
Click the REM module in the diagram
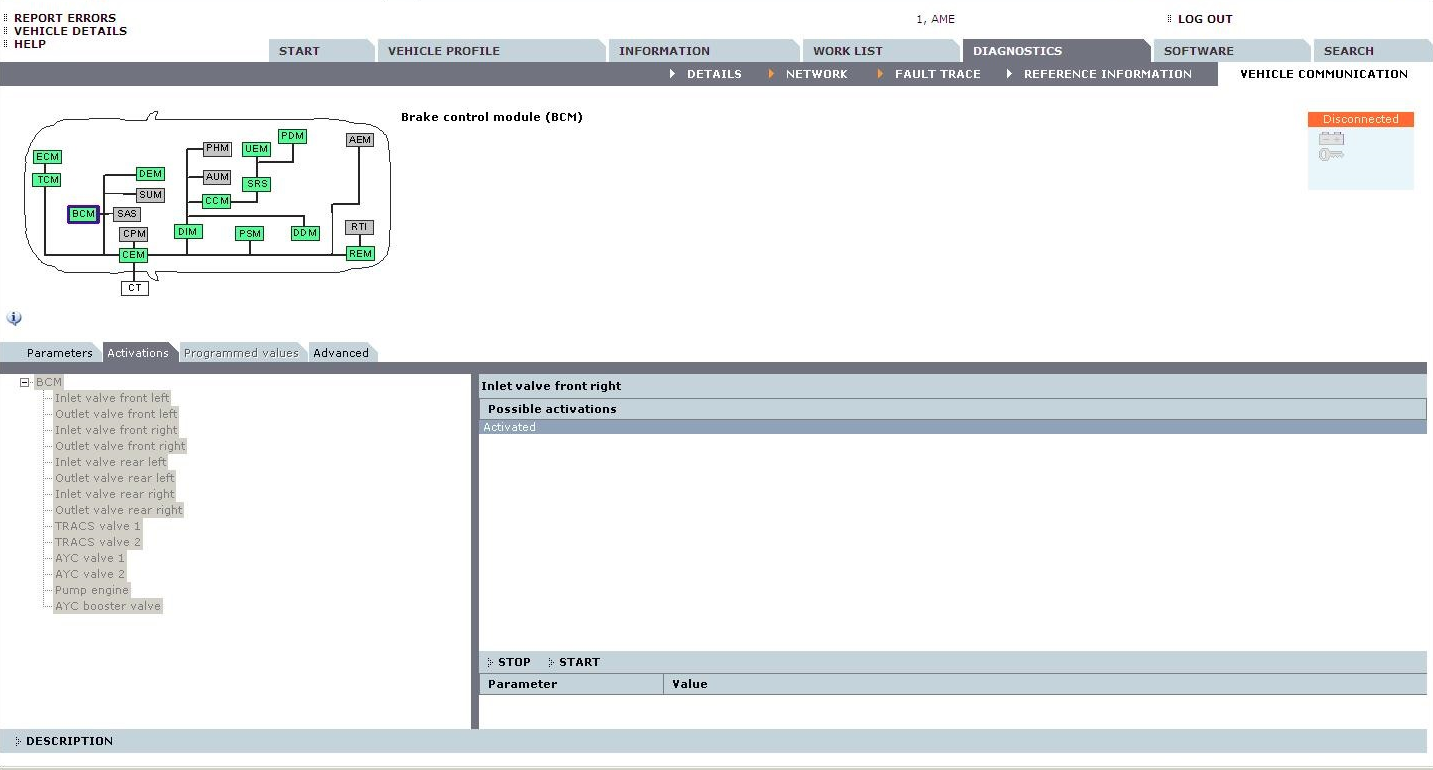click(x=360, y=254)
